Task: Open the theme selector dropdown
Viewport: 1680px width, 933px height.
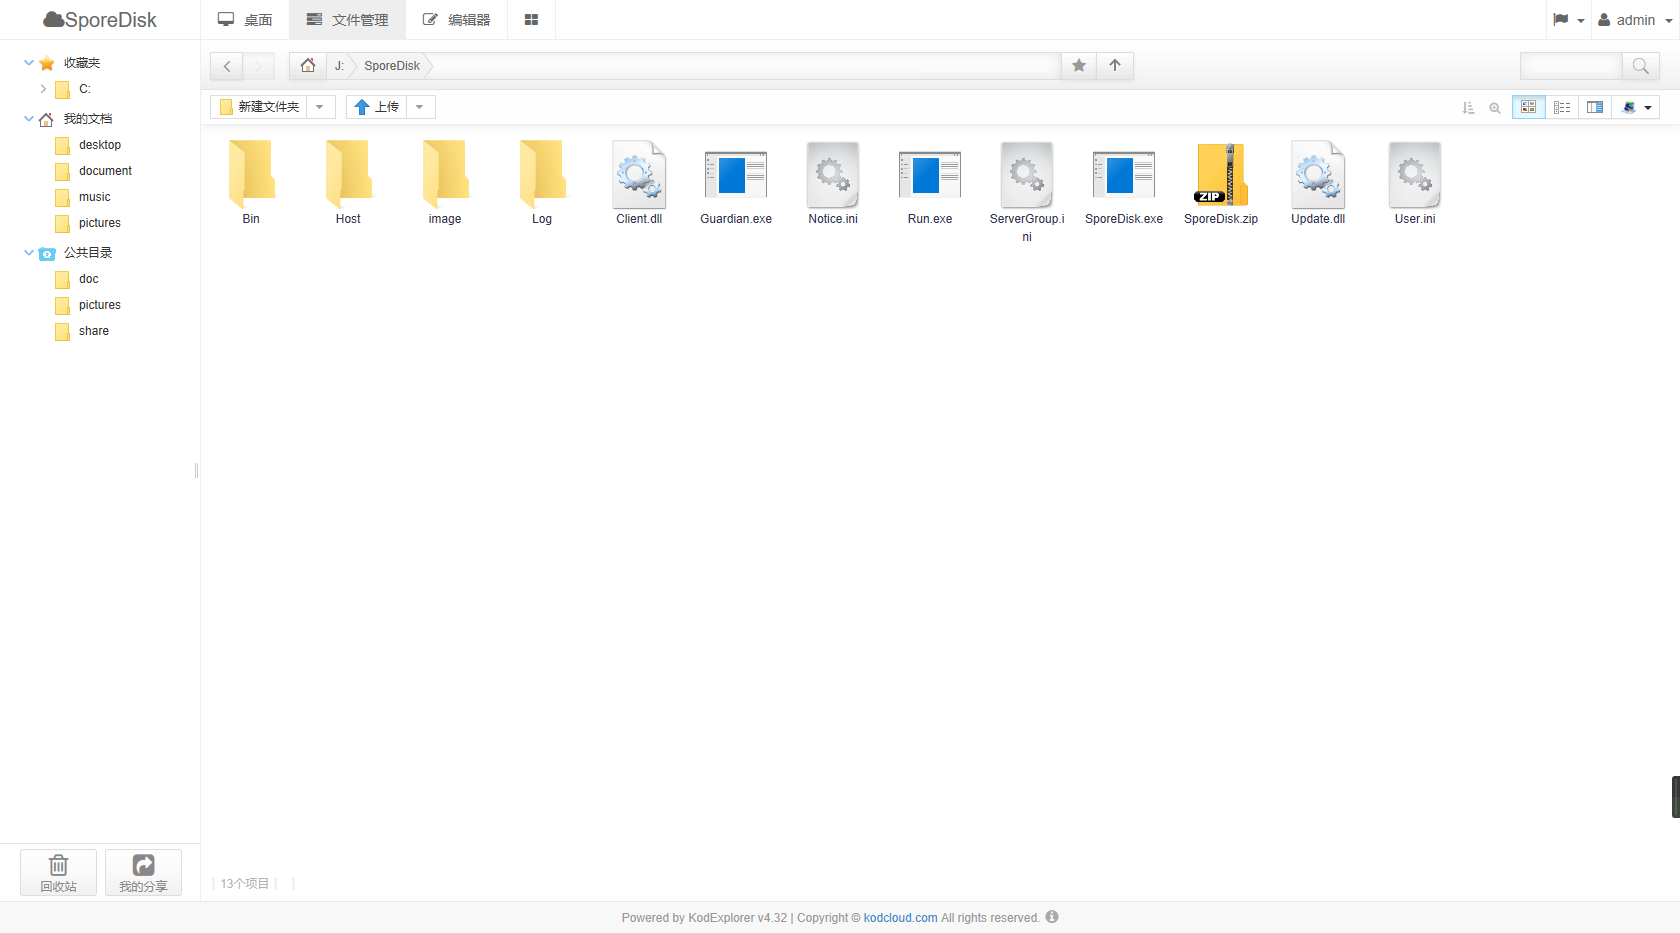Action: pos(1636,107)
